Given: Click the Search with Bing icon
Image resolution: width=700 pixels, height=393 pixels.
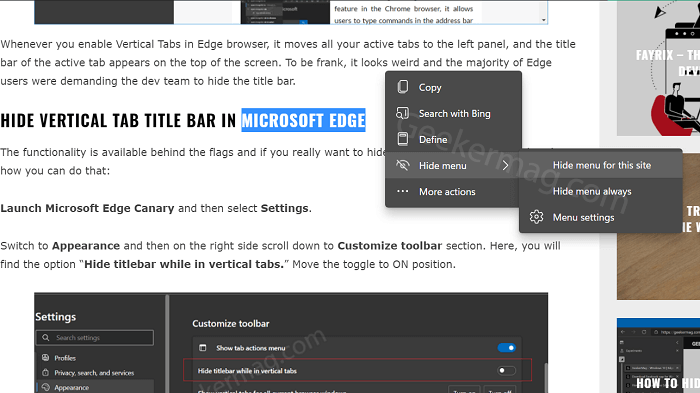Looking at the screenshot, I should (x=402, y=113).
